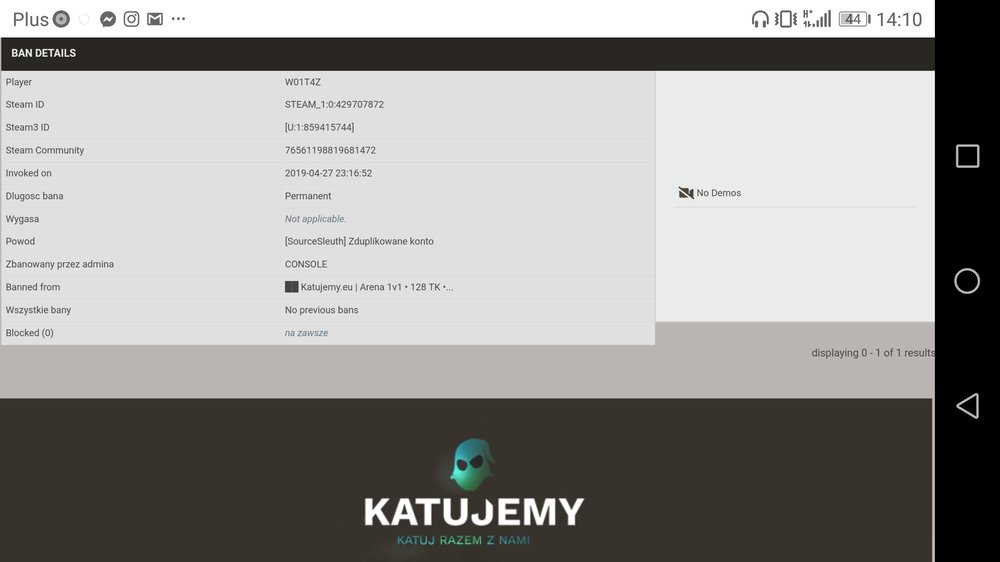This screenshot has height=562, width=1000.
Task: Tap the round icon next to Plus
Action: click(61, 19)
